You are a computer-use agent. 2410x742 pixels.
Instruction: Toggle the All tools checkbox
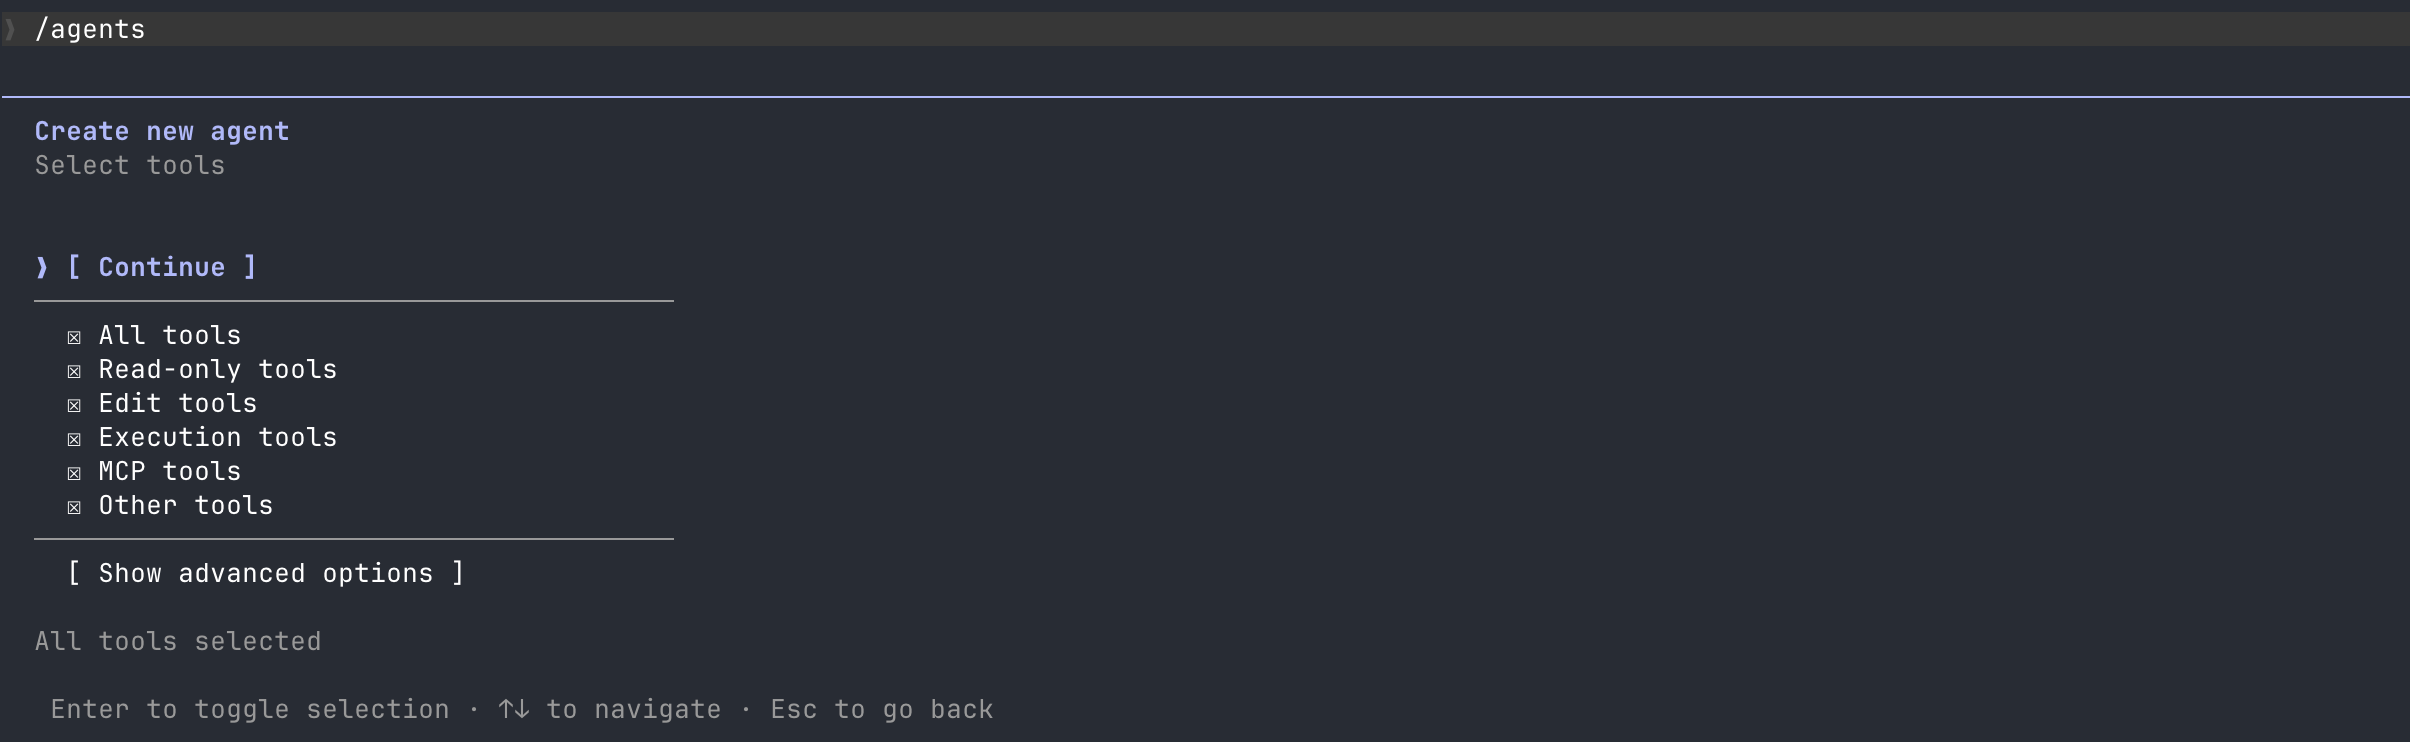pos(74,337)
